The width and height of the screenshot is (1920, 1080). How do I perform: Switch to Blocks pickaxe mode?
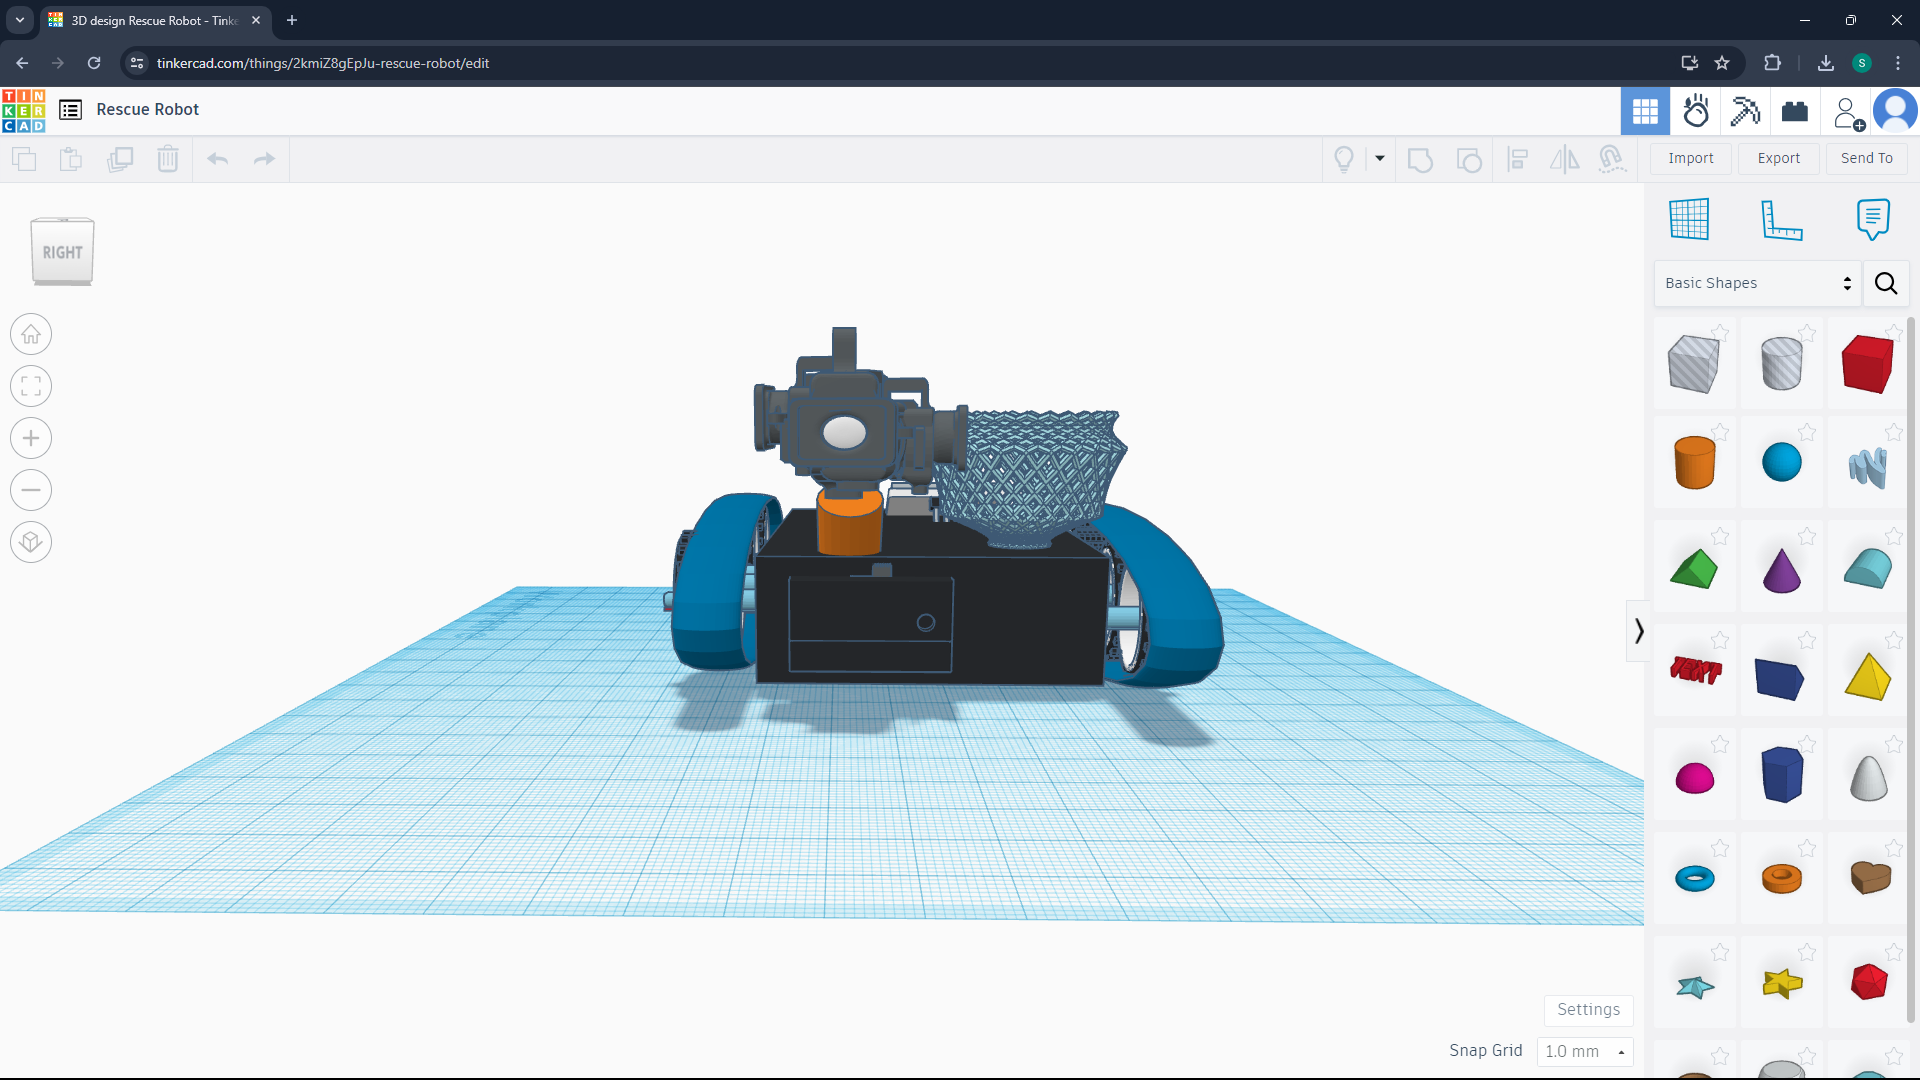1745,111
